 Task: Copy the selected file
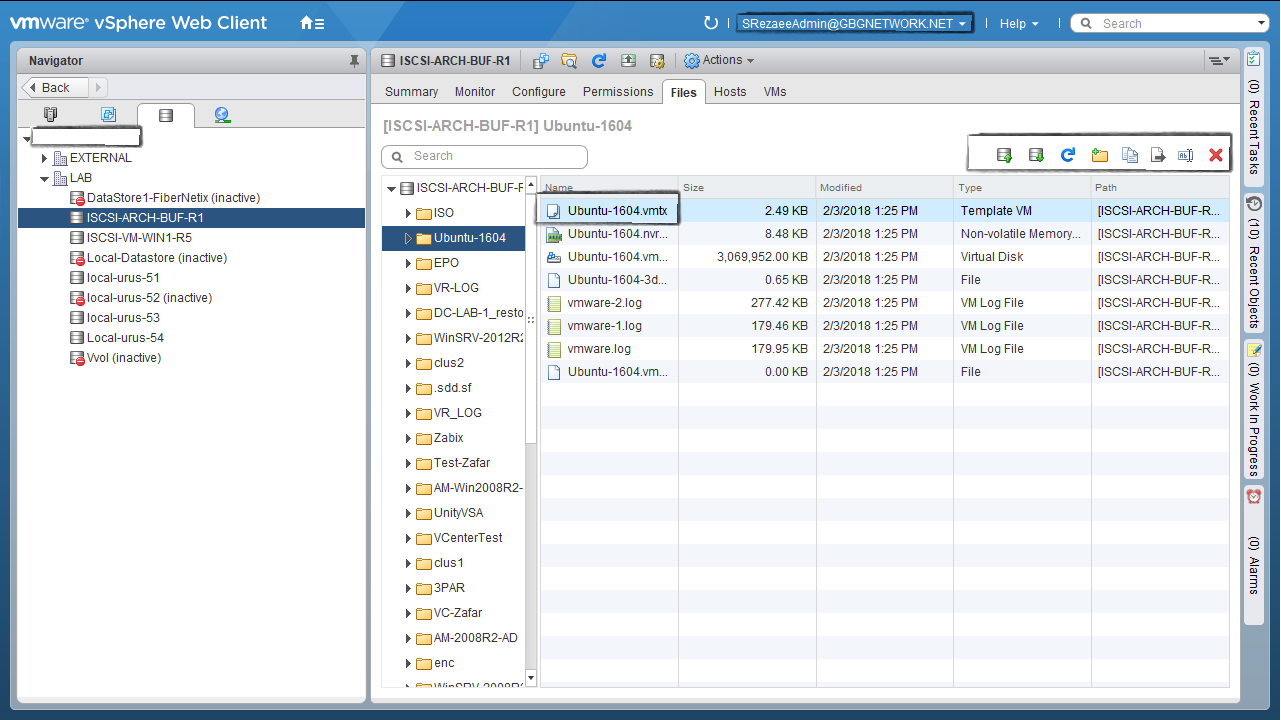[1130, 155]
